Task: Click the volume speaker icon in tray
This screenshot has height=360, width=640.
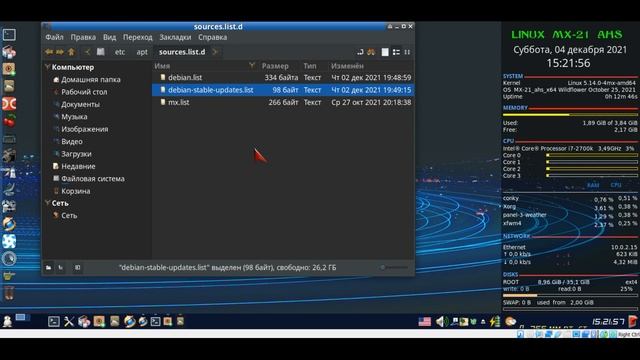Action: click(x=441, y=322)
